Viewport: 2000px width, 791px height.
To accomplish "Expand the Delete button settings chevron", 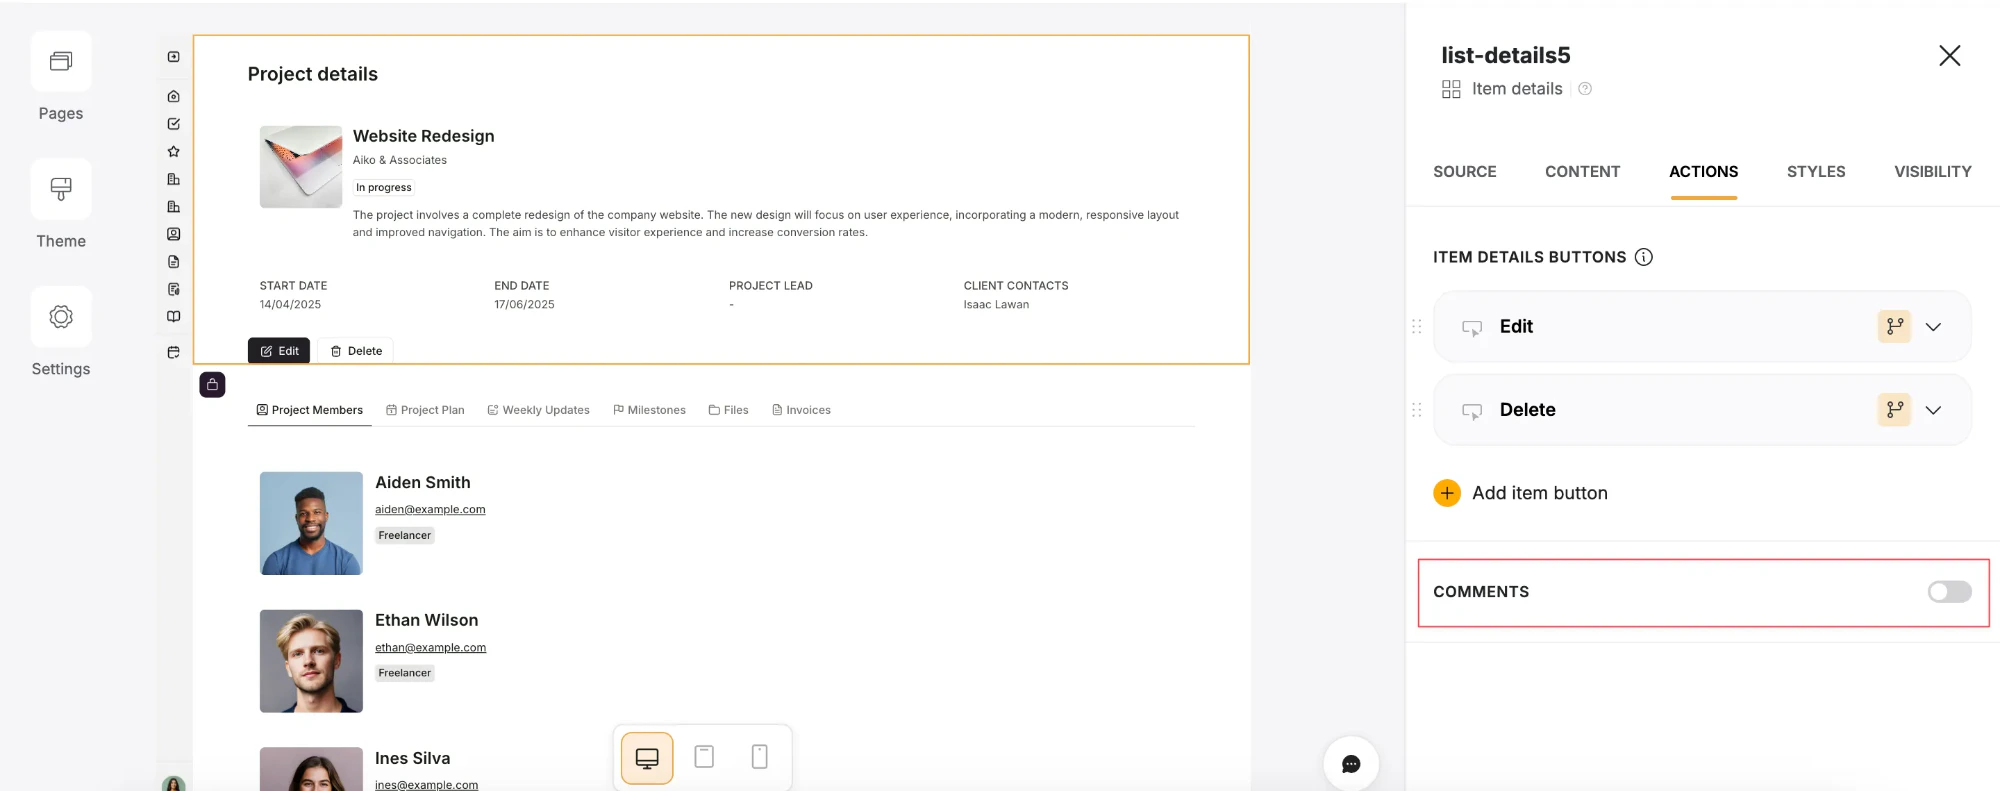I will 1933,410.
